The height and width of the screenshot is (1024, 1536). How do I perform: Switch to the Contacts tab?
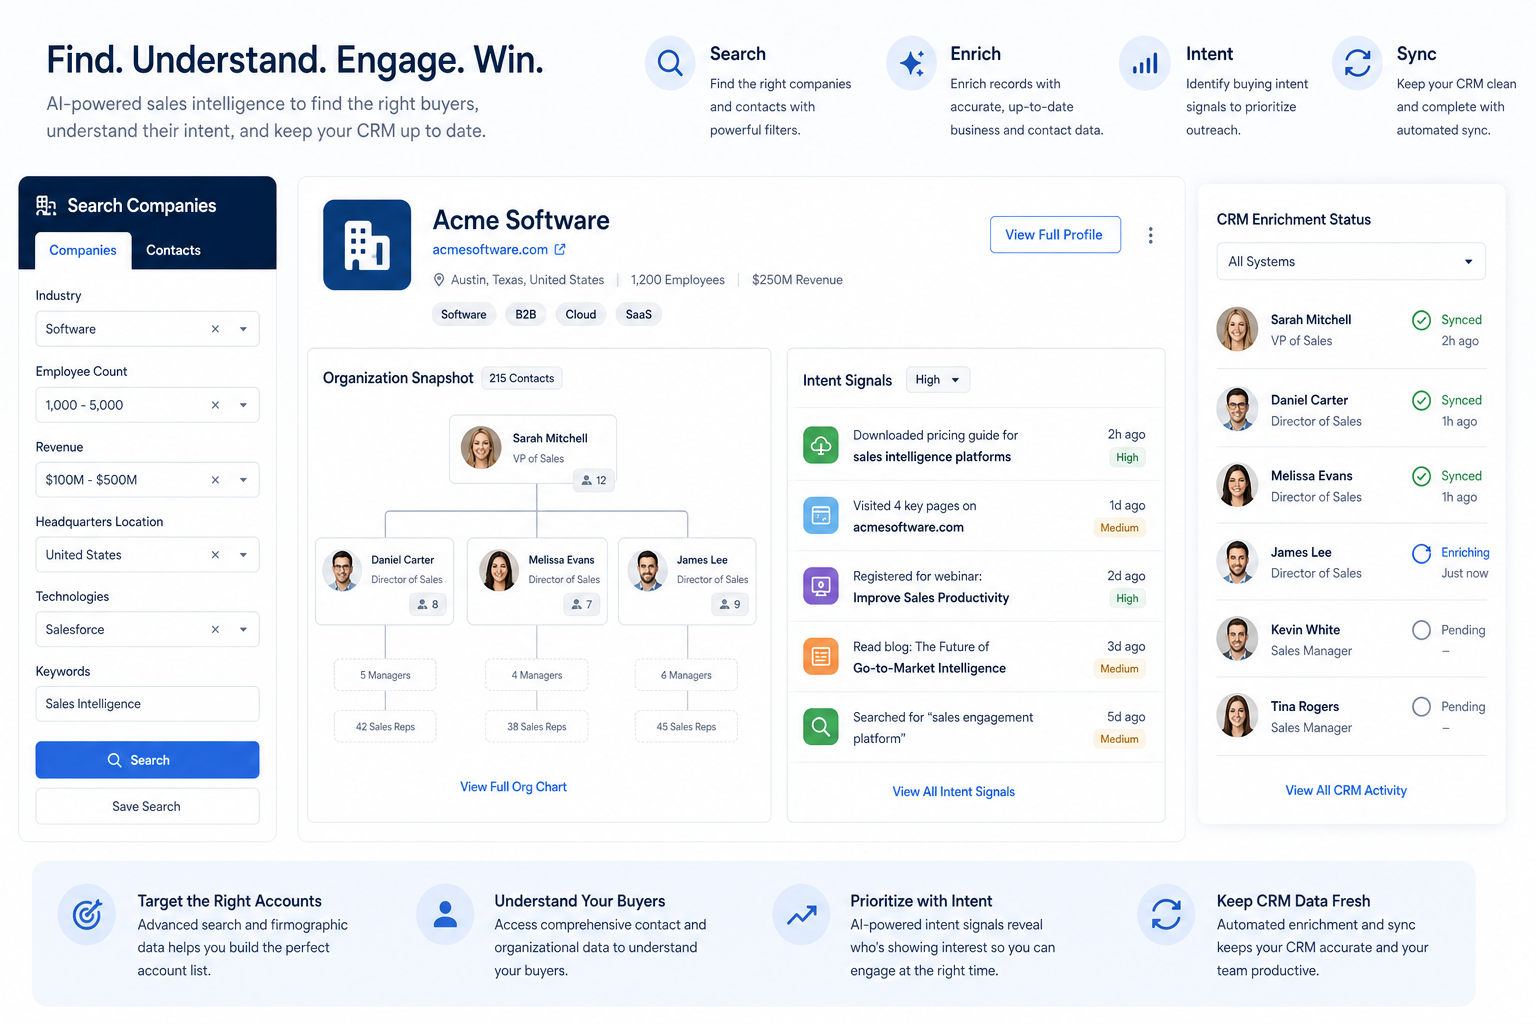pyautogui.click(x=173, y=250)
